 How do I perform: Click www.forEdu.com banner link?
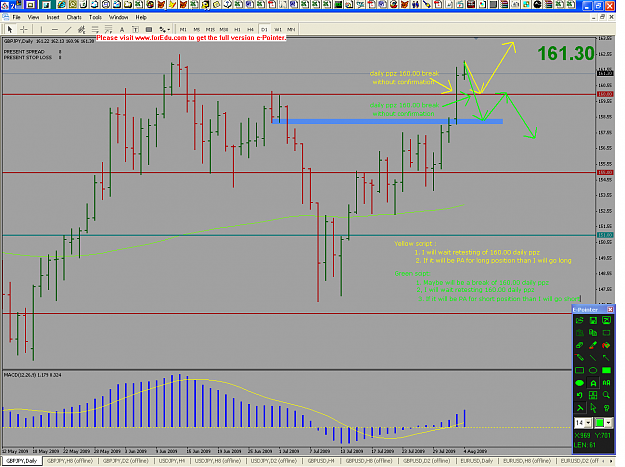tap(161, 38)
